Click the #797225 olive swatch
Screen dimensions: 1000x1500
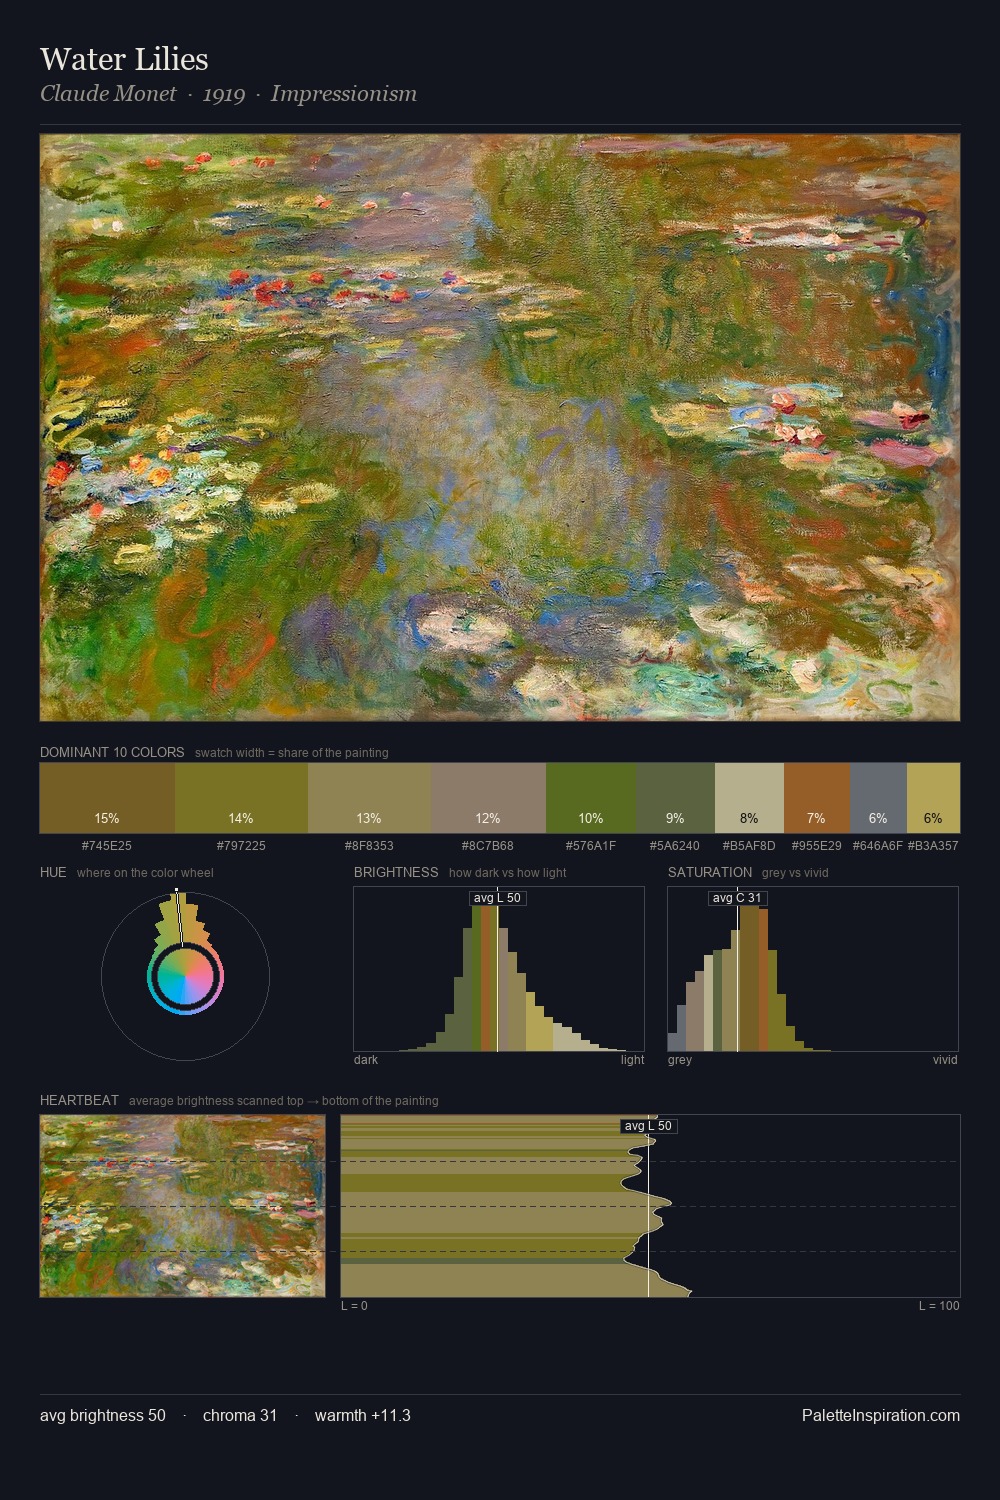coord(241,798)
